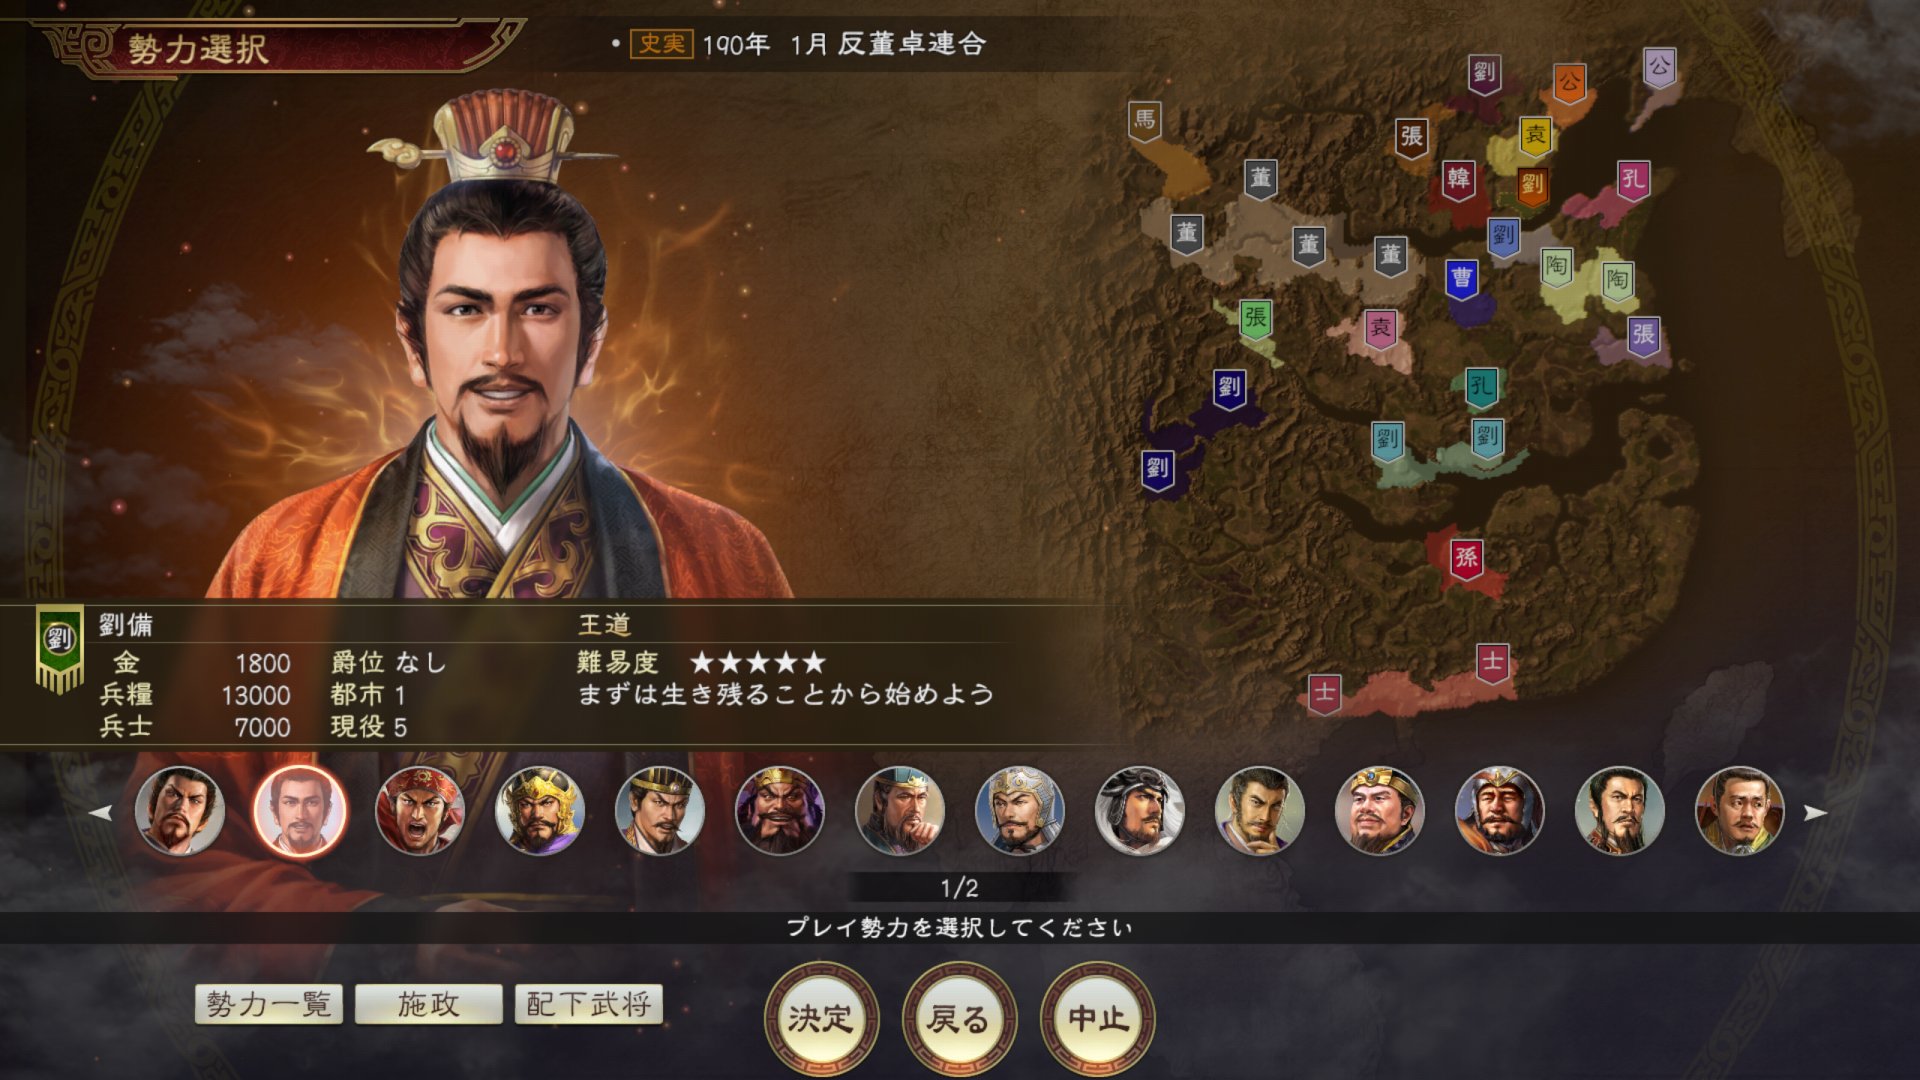Show next page of ruler portraits
This screenshot has width=1920, height=1080.
click(1815, 813)
